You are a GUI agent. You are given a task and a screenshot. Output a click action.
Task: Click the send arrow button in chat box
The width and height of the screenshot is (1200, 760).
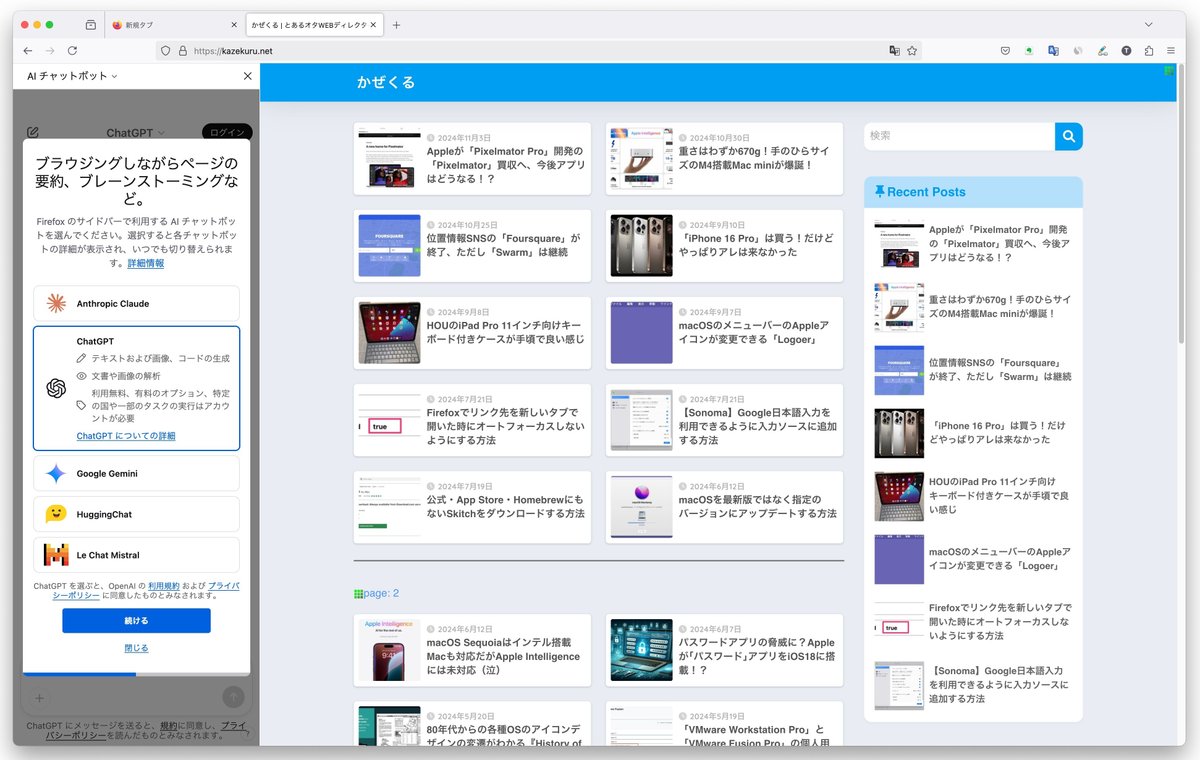(x=233, y=697)
